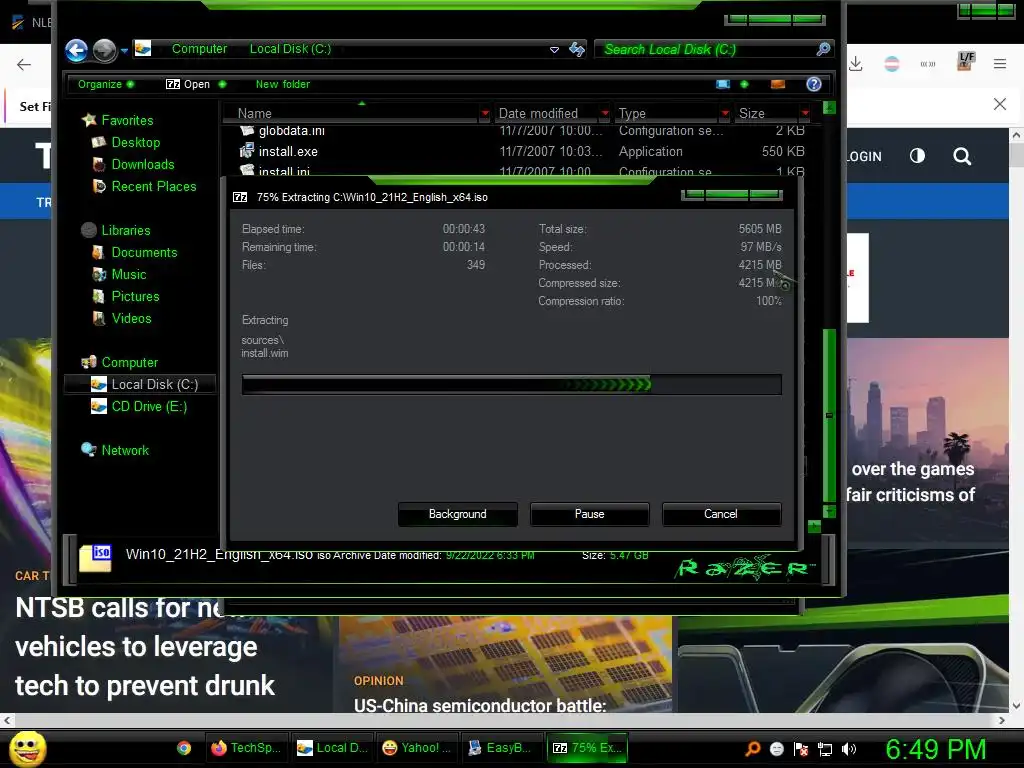Launch Chrome from taskbar
Screen dimensions: 1024x768
pyautogui.click(x=184, y=748)
